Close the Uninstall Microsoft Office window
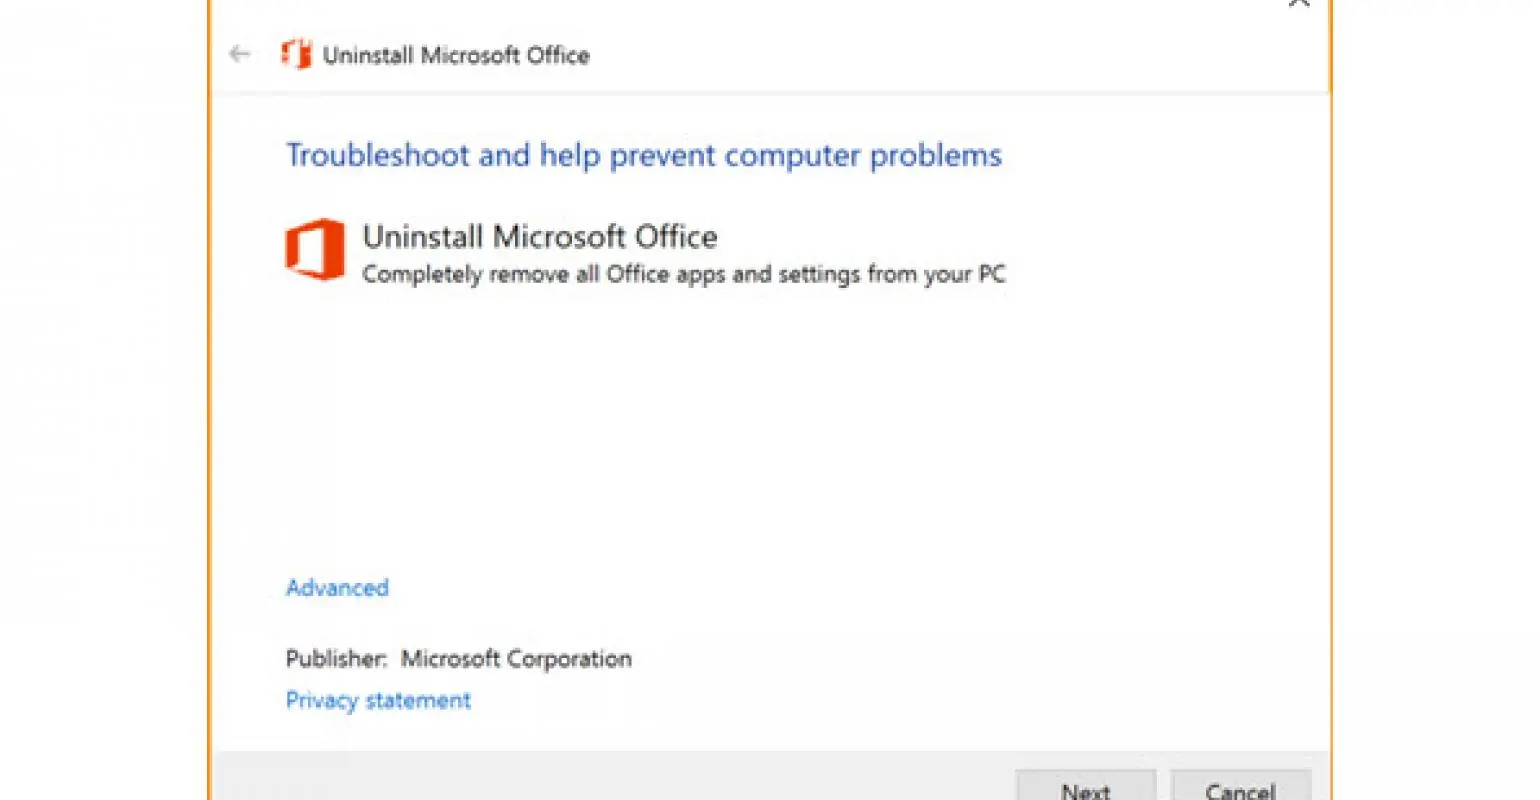This screenshot has width=1540, height=800. 1299,4
